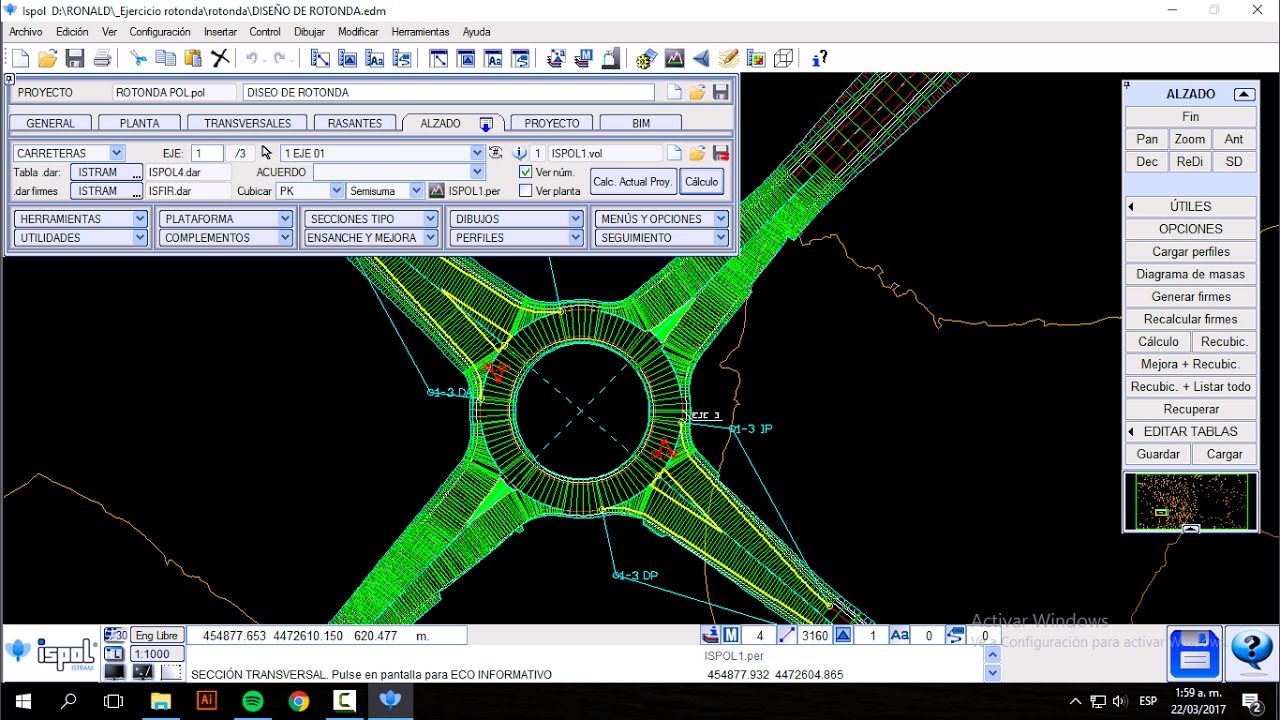Click the profile chart icon in main toolbar
This screenshot has height=720, width=1280.
674,59
